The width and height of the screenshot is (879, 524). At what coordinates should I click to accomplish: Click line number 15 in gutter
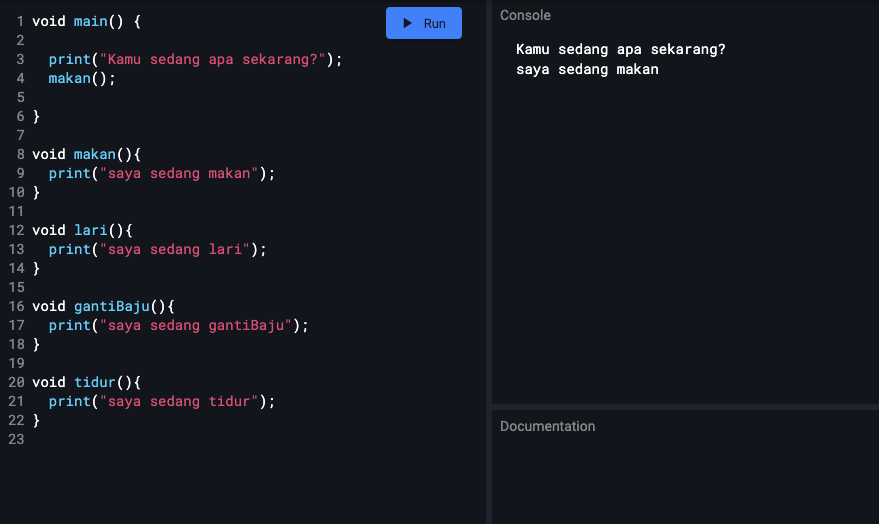[16, 287]
